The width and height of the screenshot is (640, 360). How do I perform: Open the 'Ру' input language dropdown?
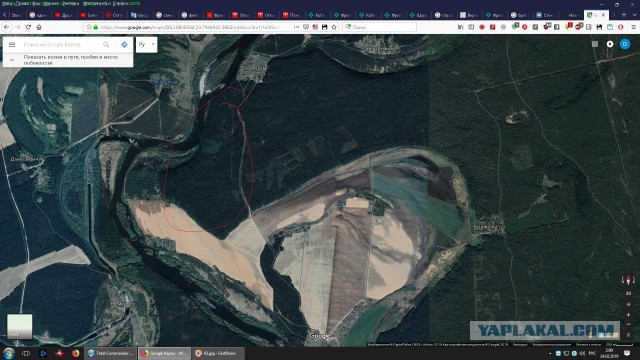click(147, 44)
